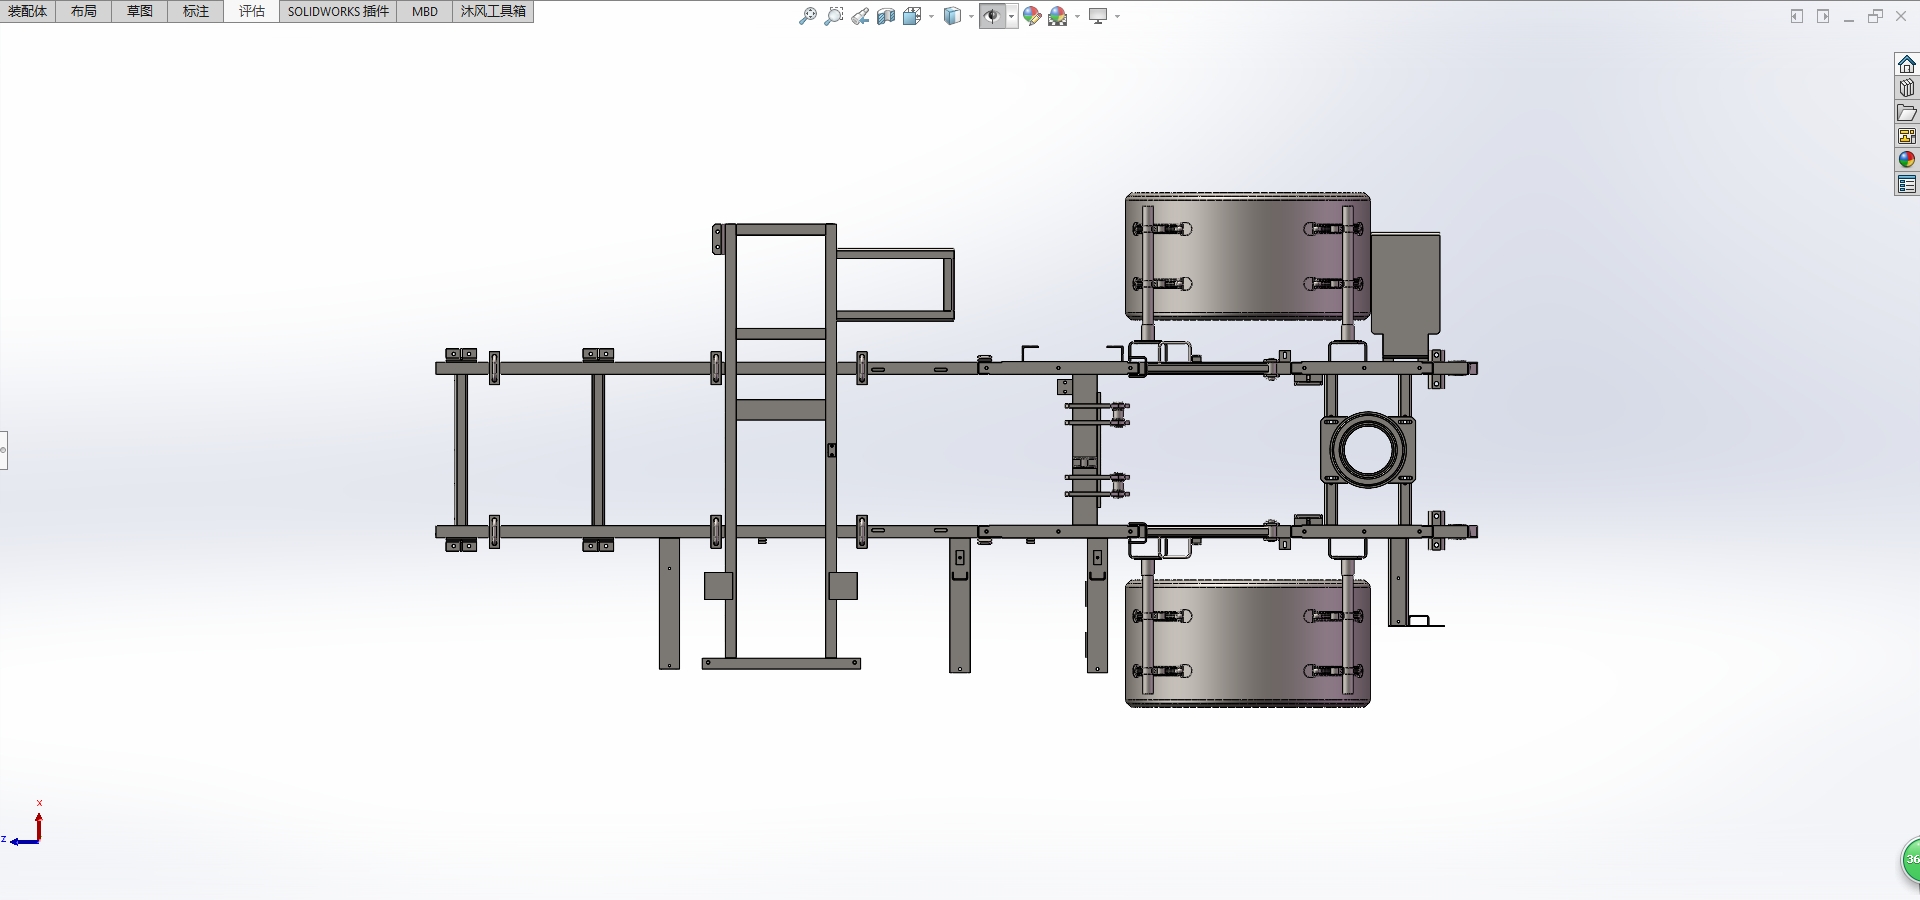The width and height of the screenshot is (1920, 900).
Task: Switch to the SOLIDWORKS 插件 tab
Action: pyautogui.click(x=338, y=11)
